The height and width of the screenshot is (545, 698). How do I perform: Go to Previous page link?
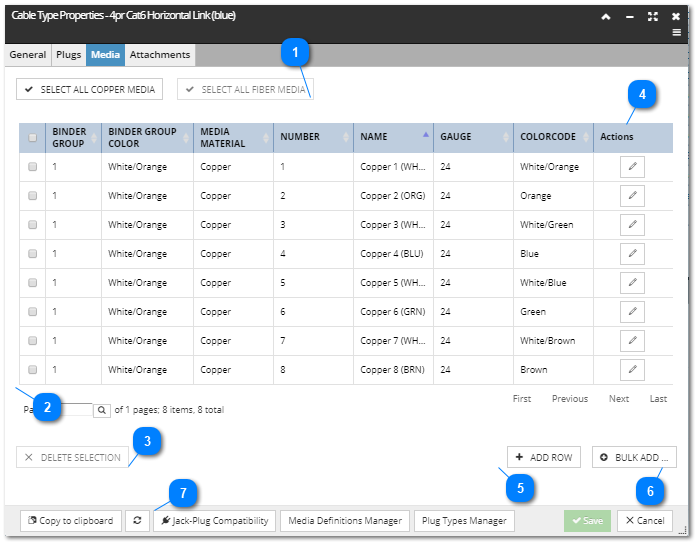tap(570, 399)
